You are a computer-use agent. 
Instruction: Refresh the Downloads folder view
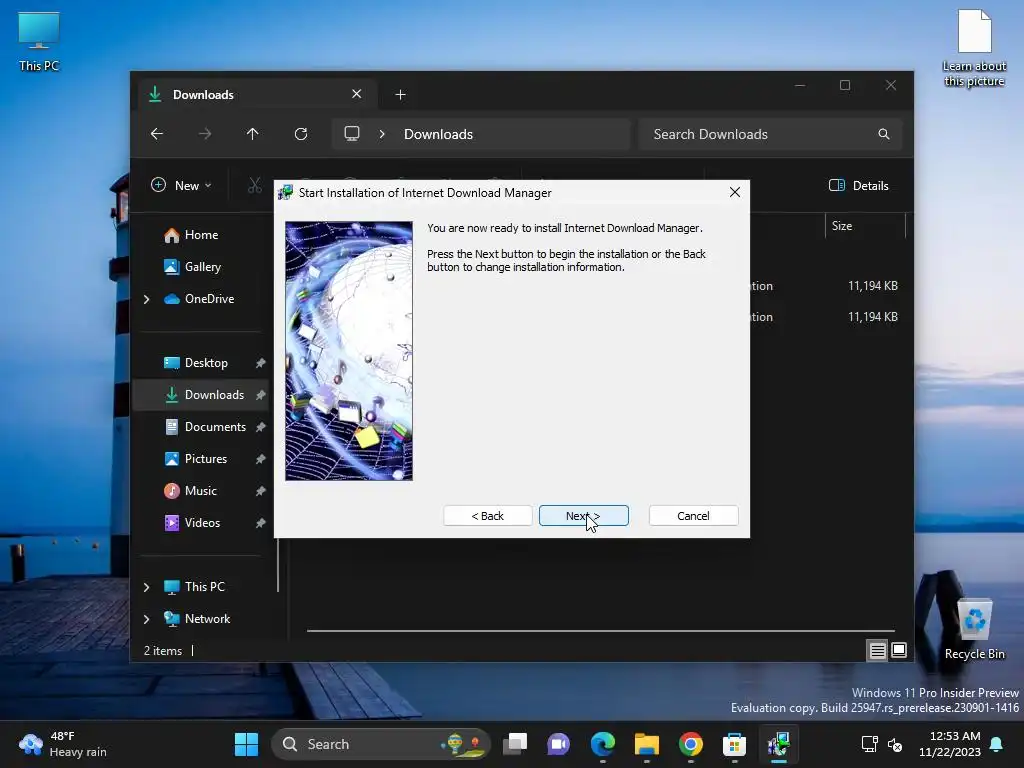pos(300,134)
